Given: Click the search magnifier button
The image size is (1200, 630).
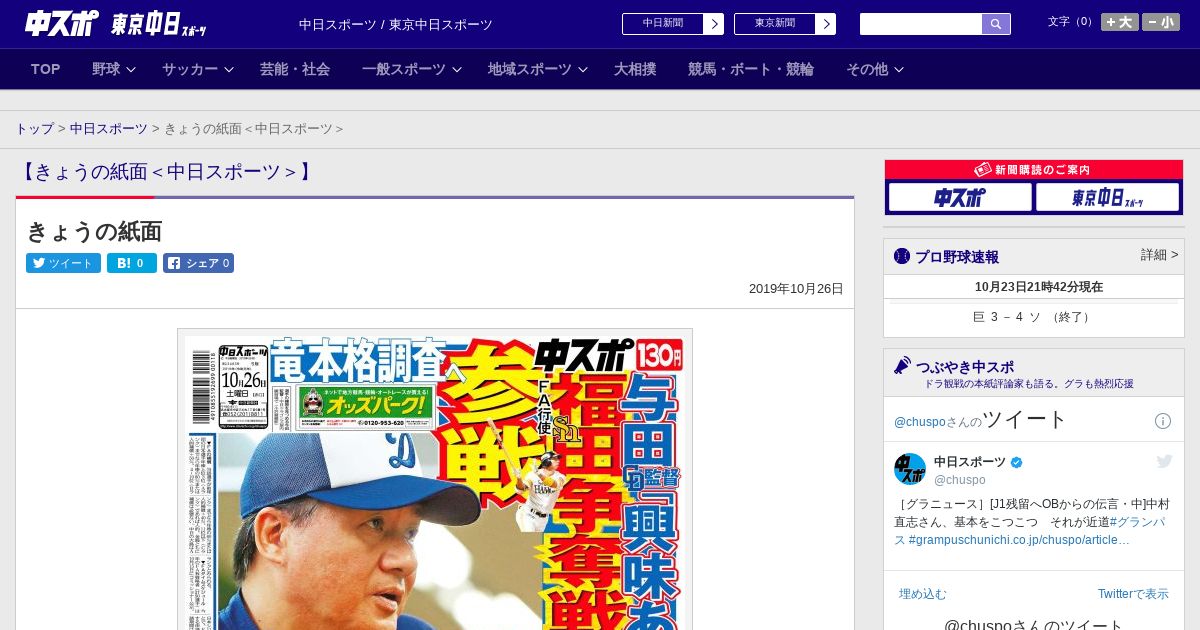Looking at the screenshot, I should 996,24.
